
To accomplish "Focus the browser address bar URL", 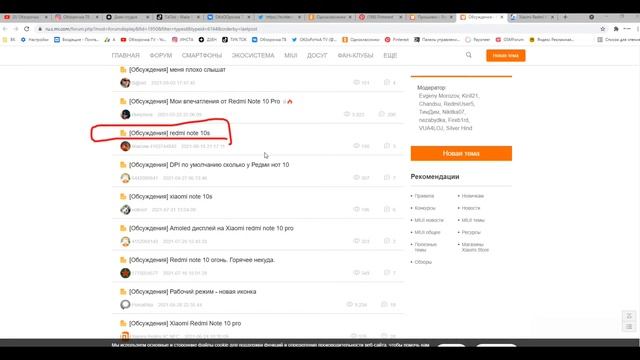I will coord(151,29).
